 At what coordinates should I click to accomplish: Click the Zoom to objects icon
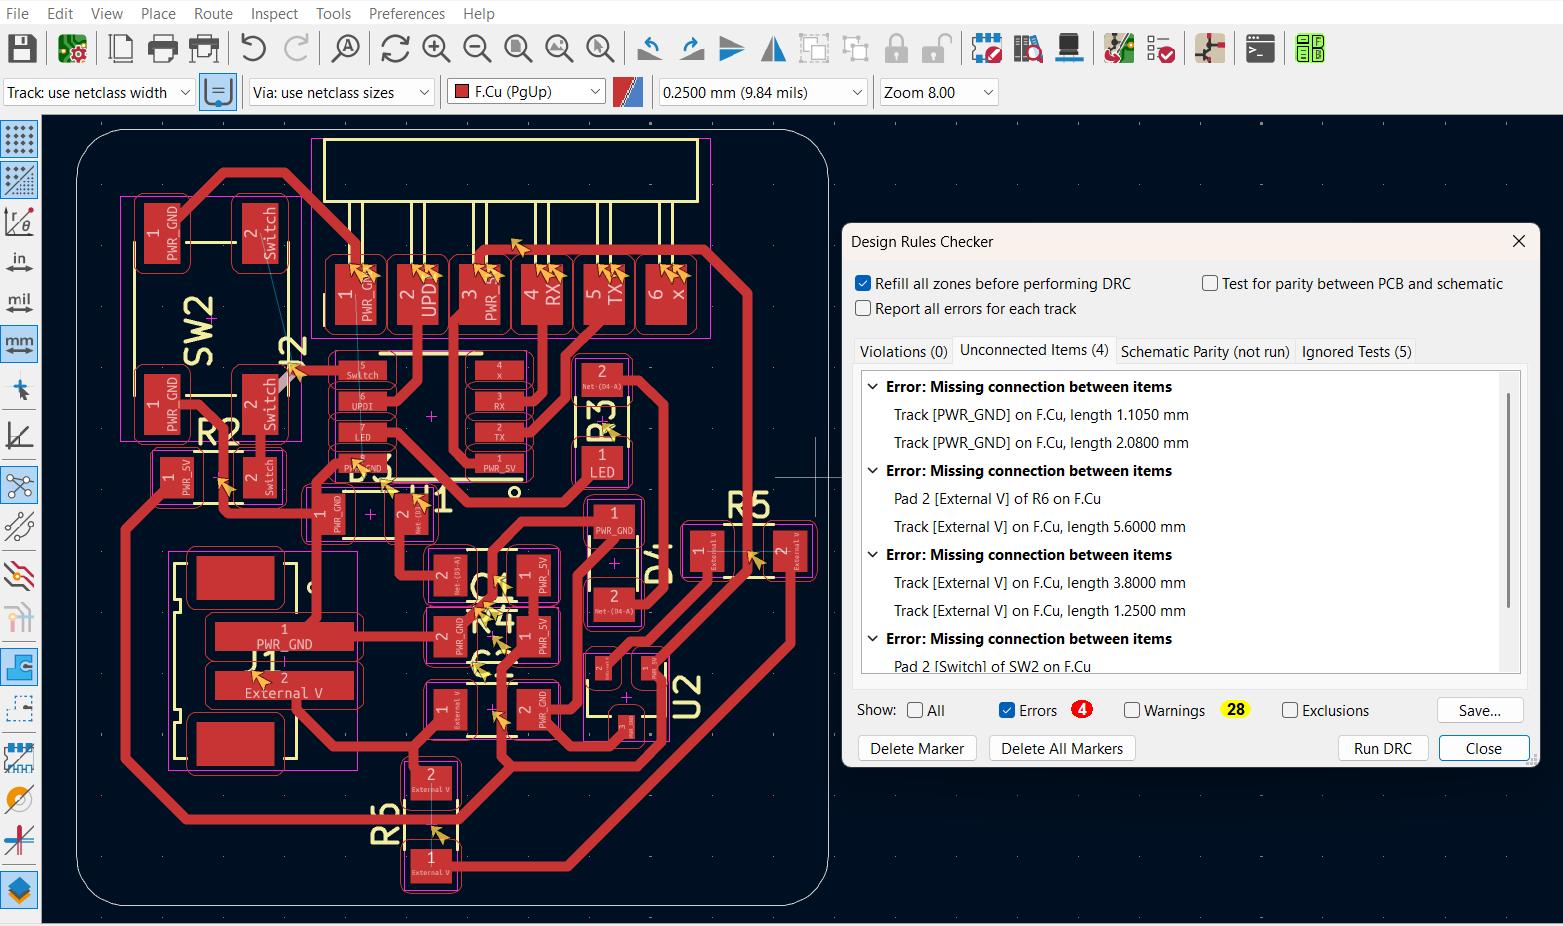point(559,48)
